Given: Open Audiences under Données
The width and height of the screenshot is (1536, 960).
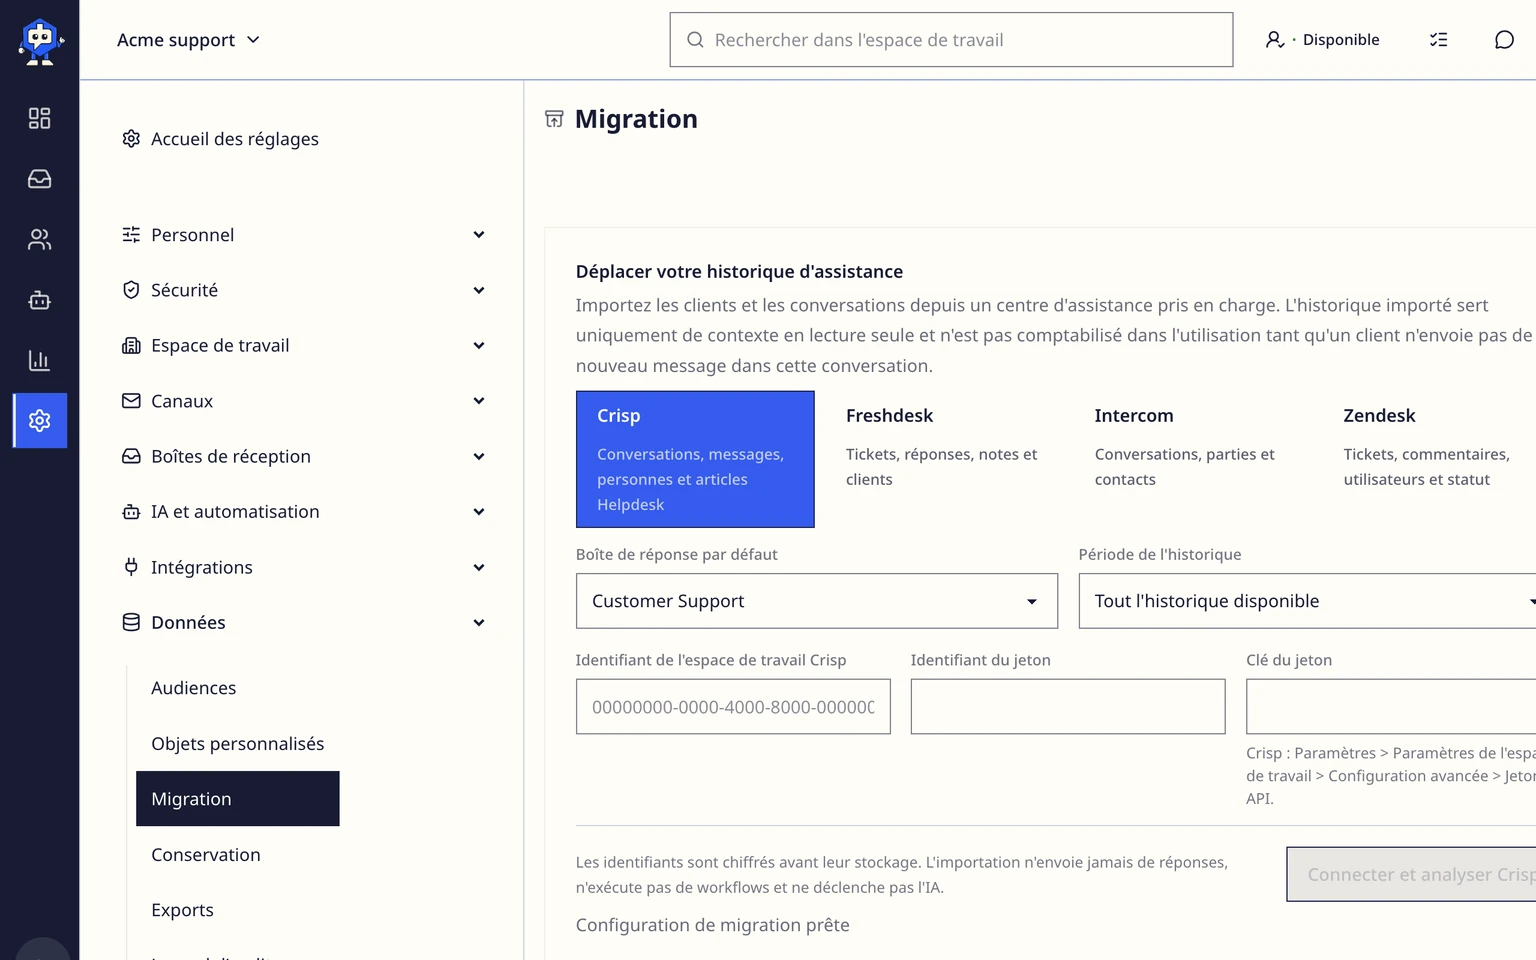Looking at the screenshot, I should coord(194,688).
